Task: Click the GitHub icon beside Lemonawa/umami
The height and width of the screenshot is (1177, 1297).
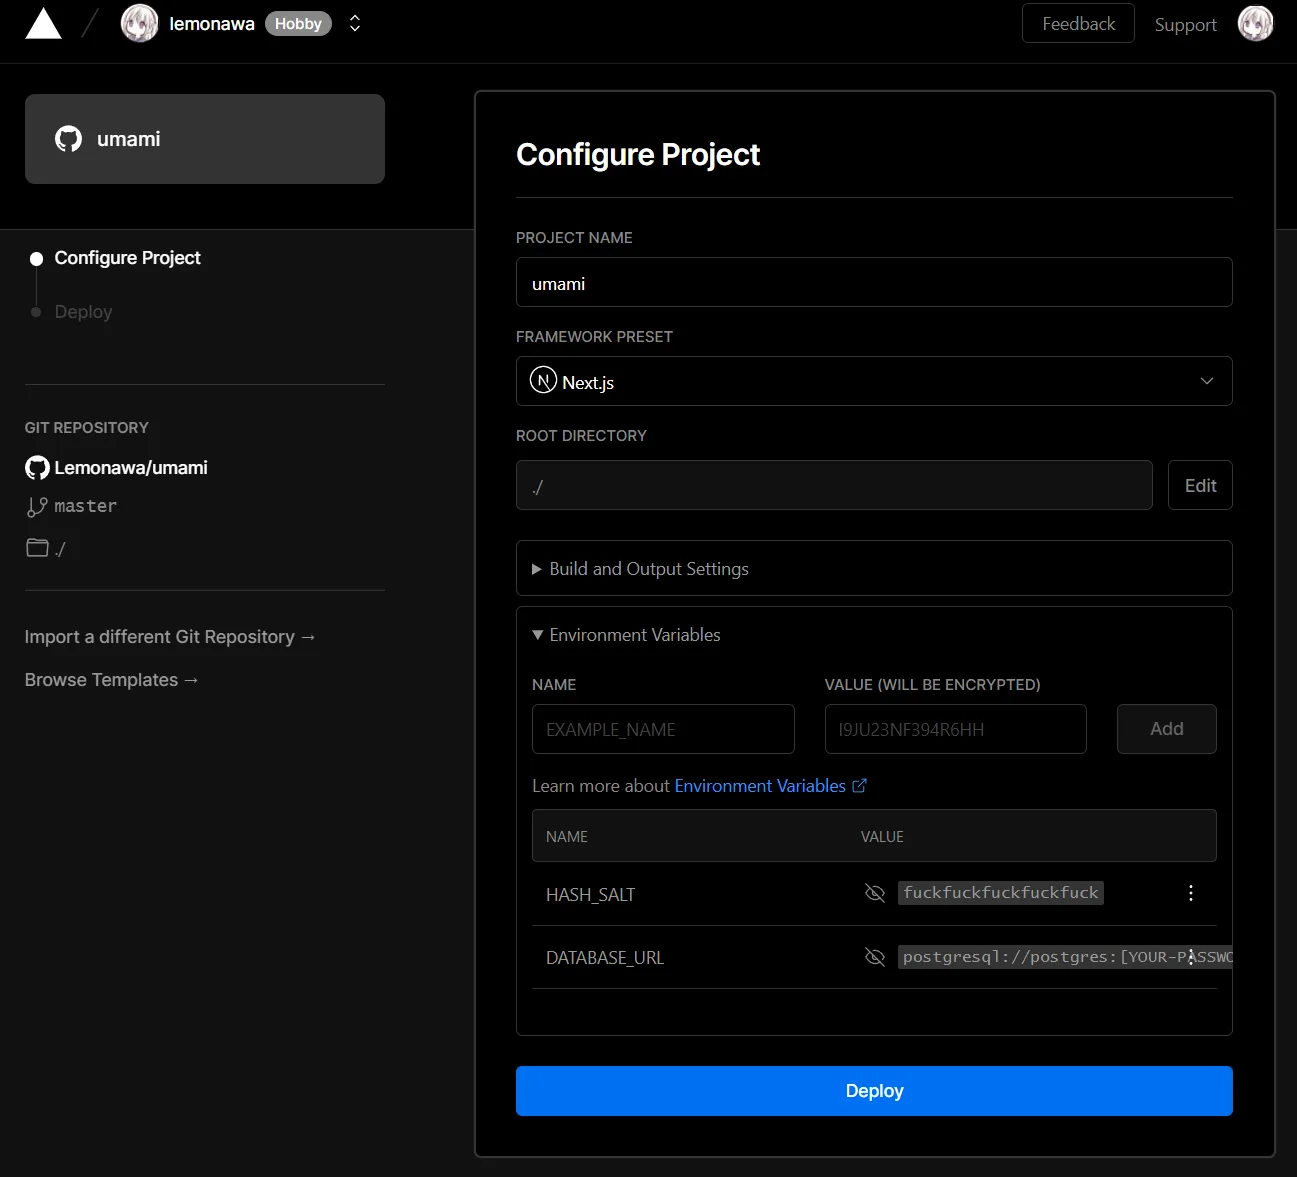Action: coord(37,468)
